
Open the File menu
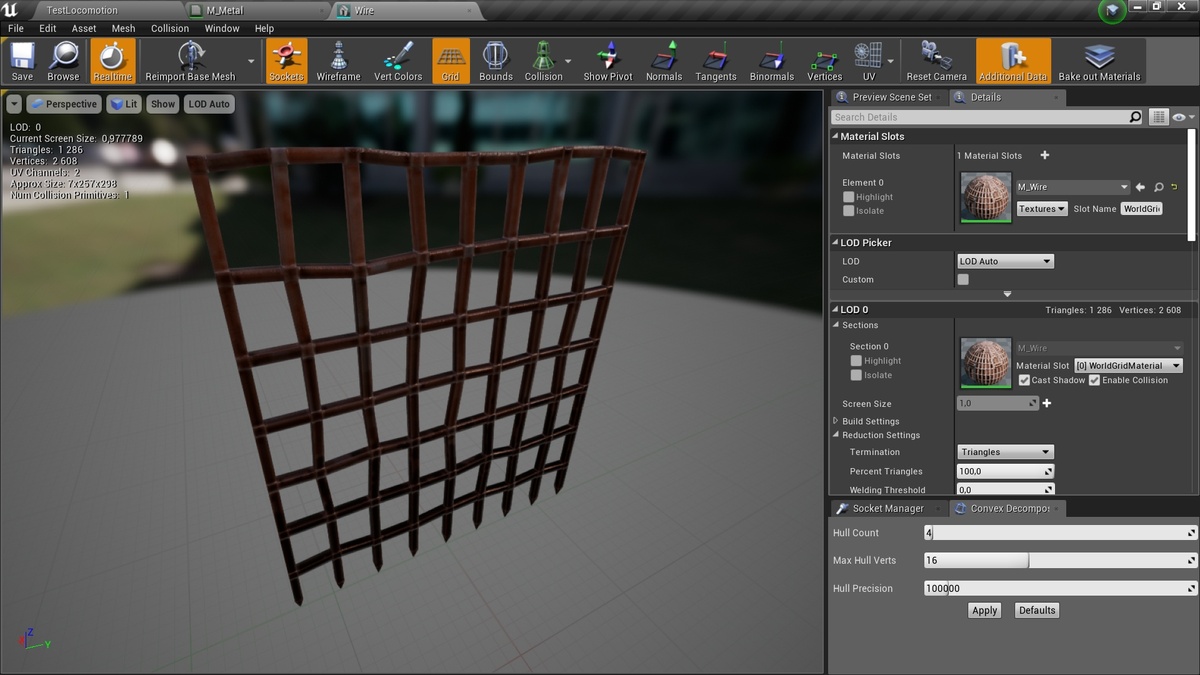click(16, 28)
